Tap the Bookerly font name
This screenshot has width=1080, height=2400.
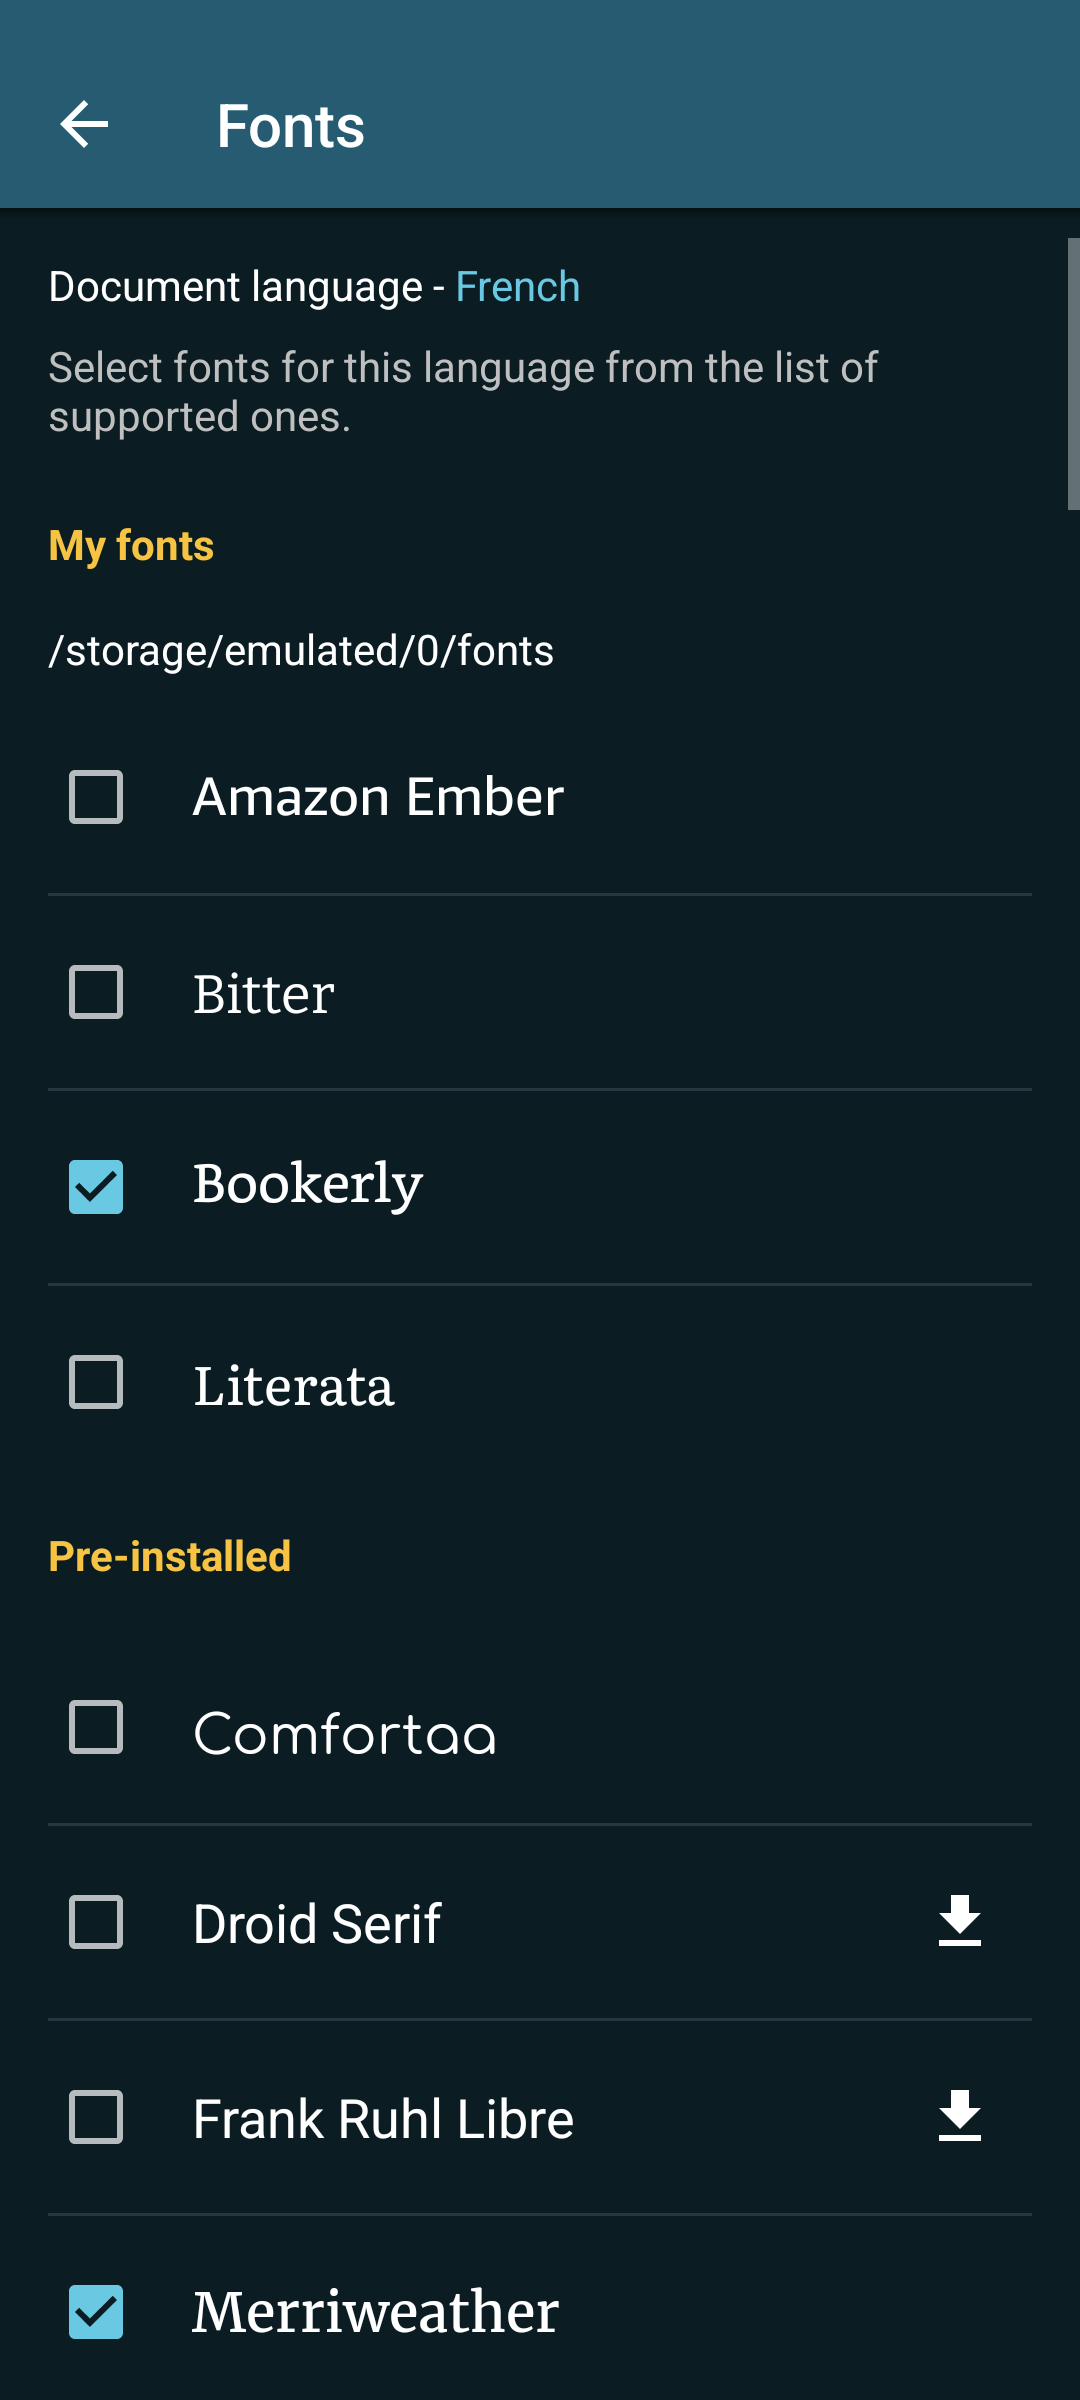308,1185
